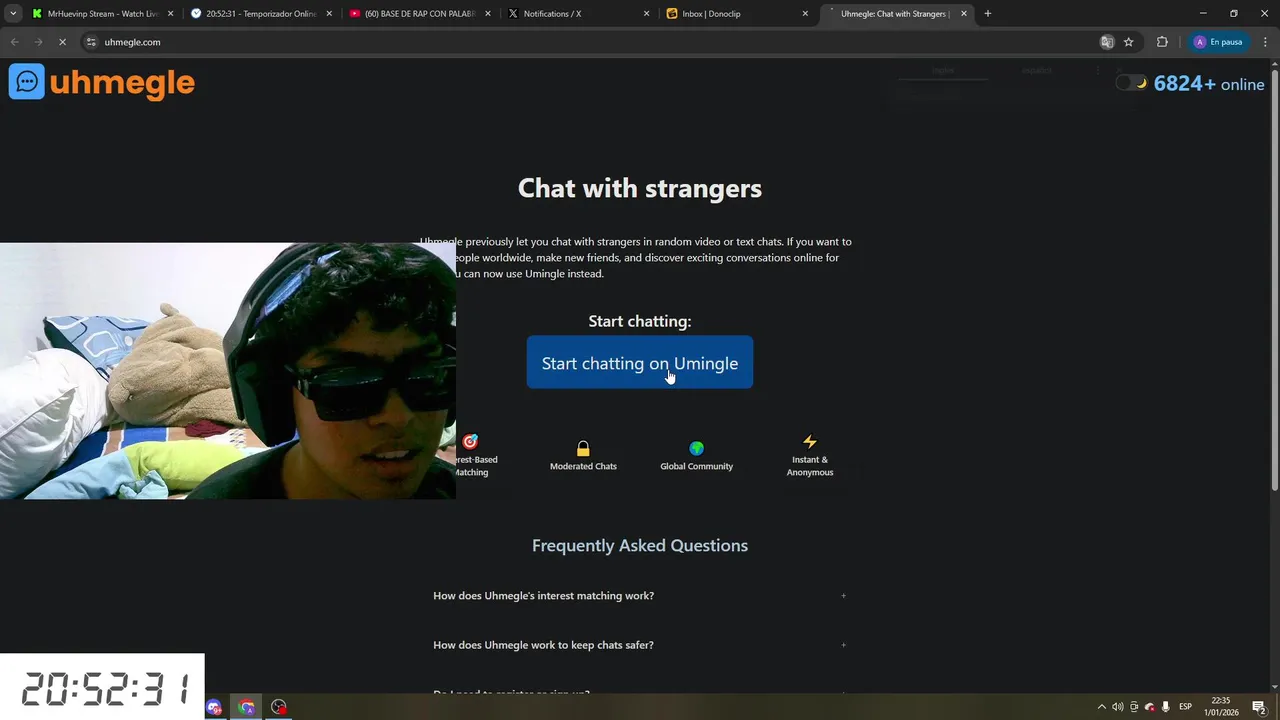Toggle the dark mode moon switch
The width and height of the screenshot is (1280, 720).
[x=1131, y=83]
